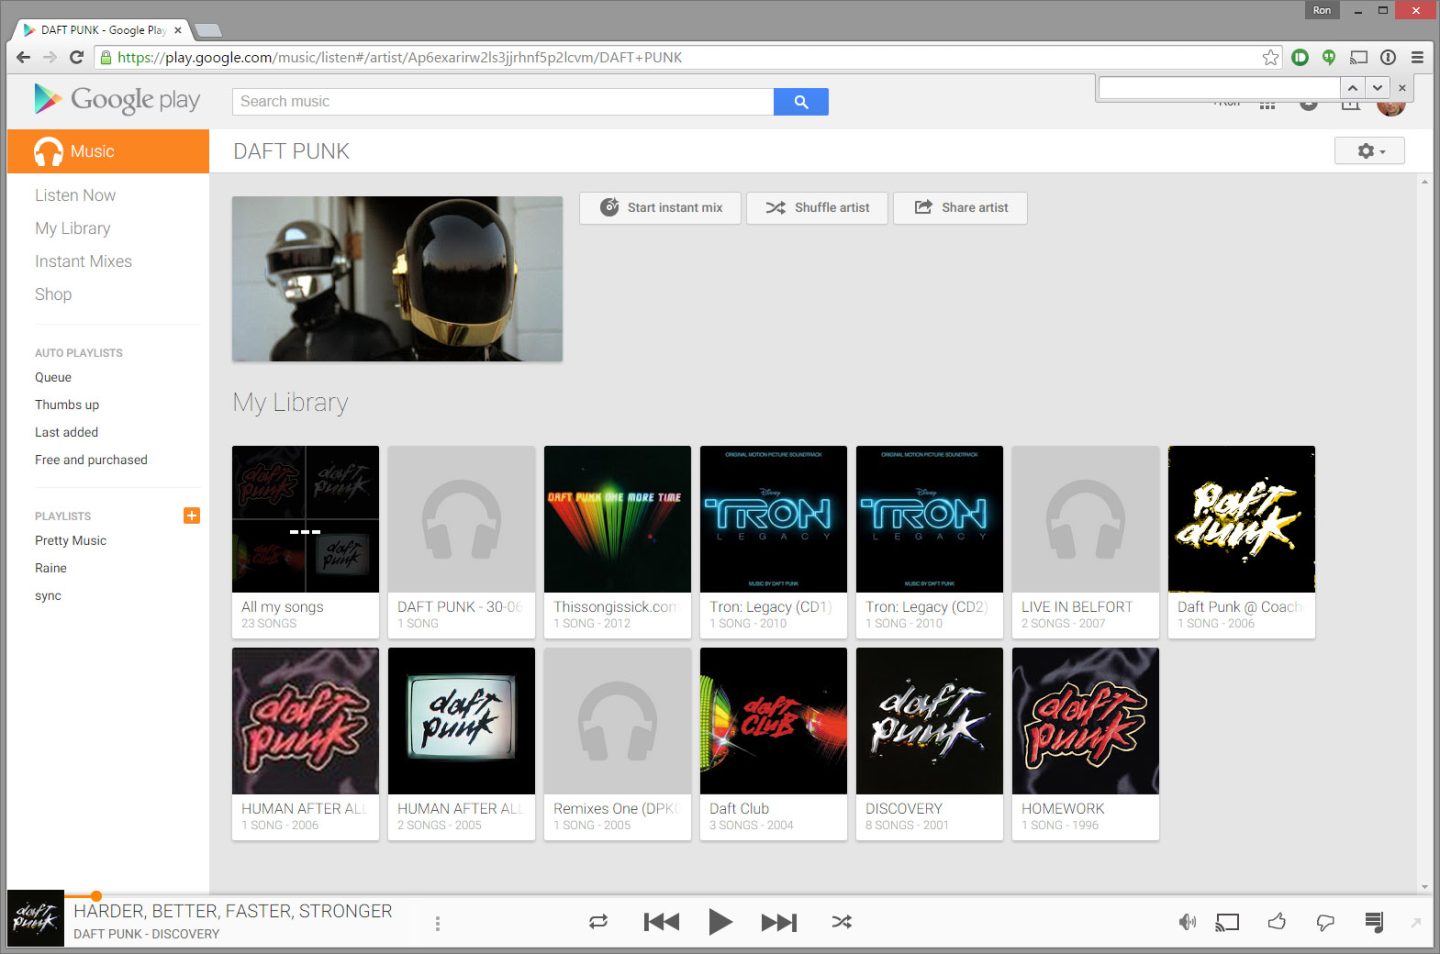Image resolution: width=1440 pixels, height=954 pixels.
Task: Open the Queue auto playlist
Action: pyautogui.click(x=53, y=378)
